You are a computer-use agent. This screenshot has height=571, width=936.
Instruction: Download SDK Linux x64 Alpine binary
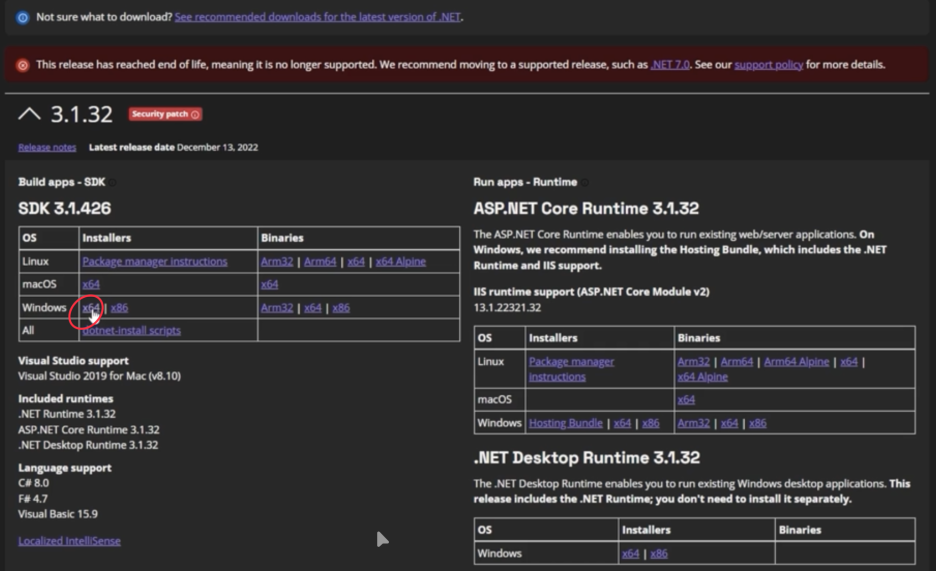coord(401,261)
